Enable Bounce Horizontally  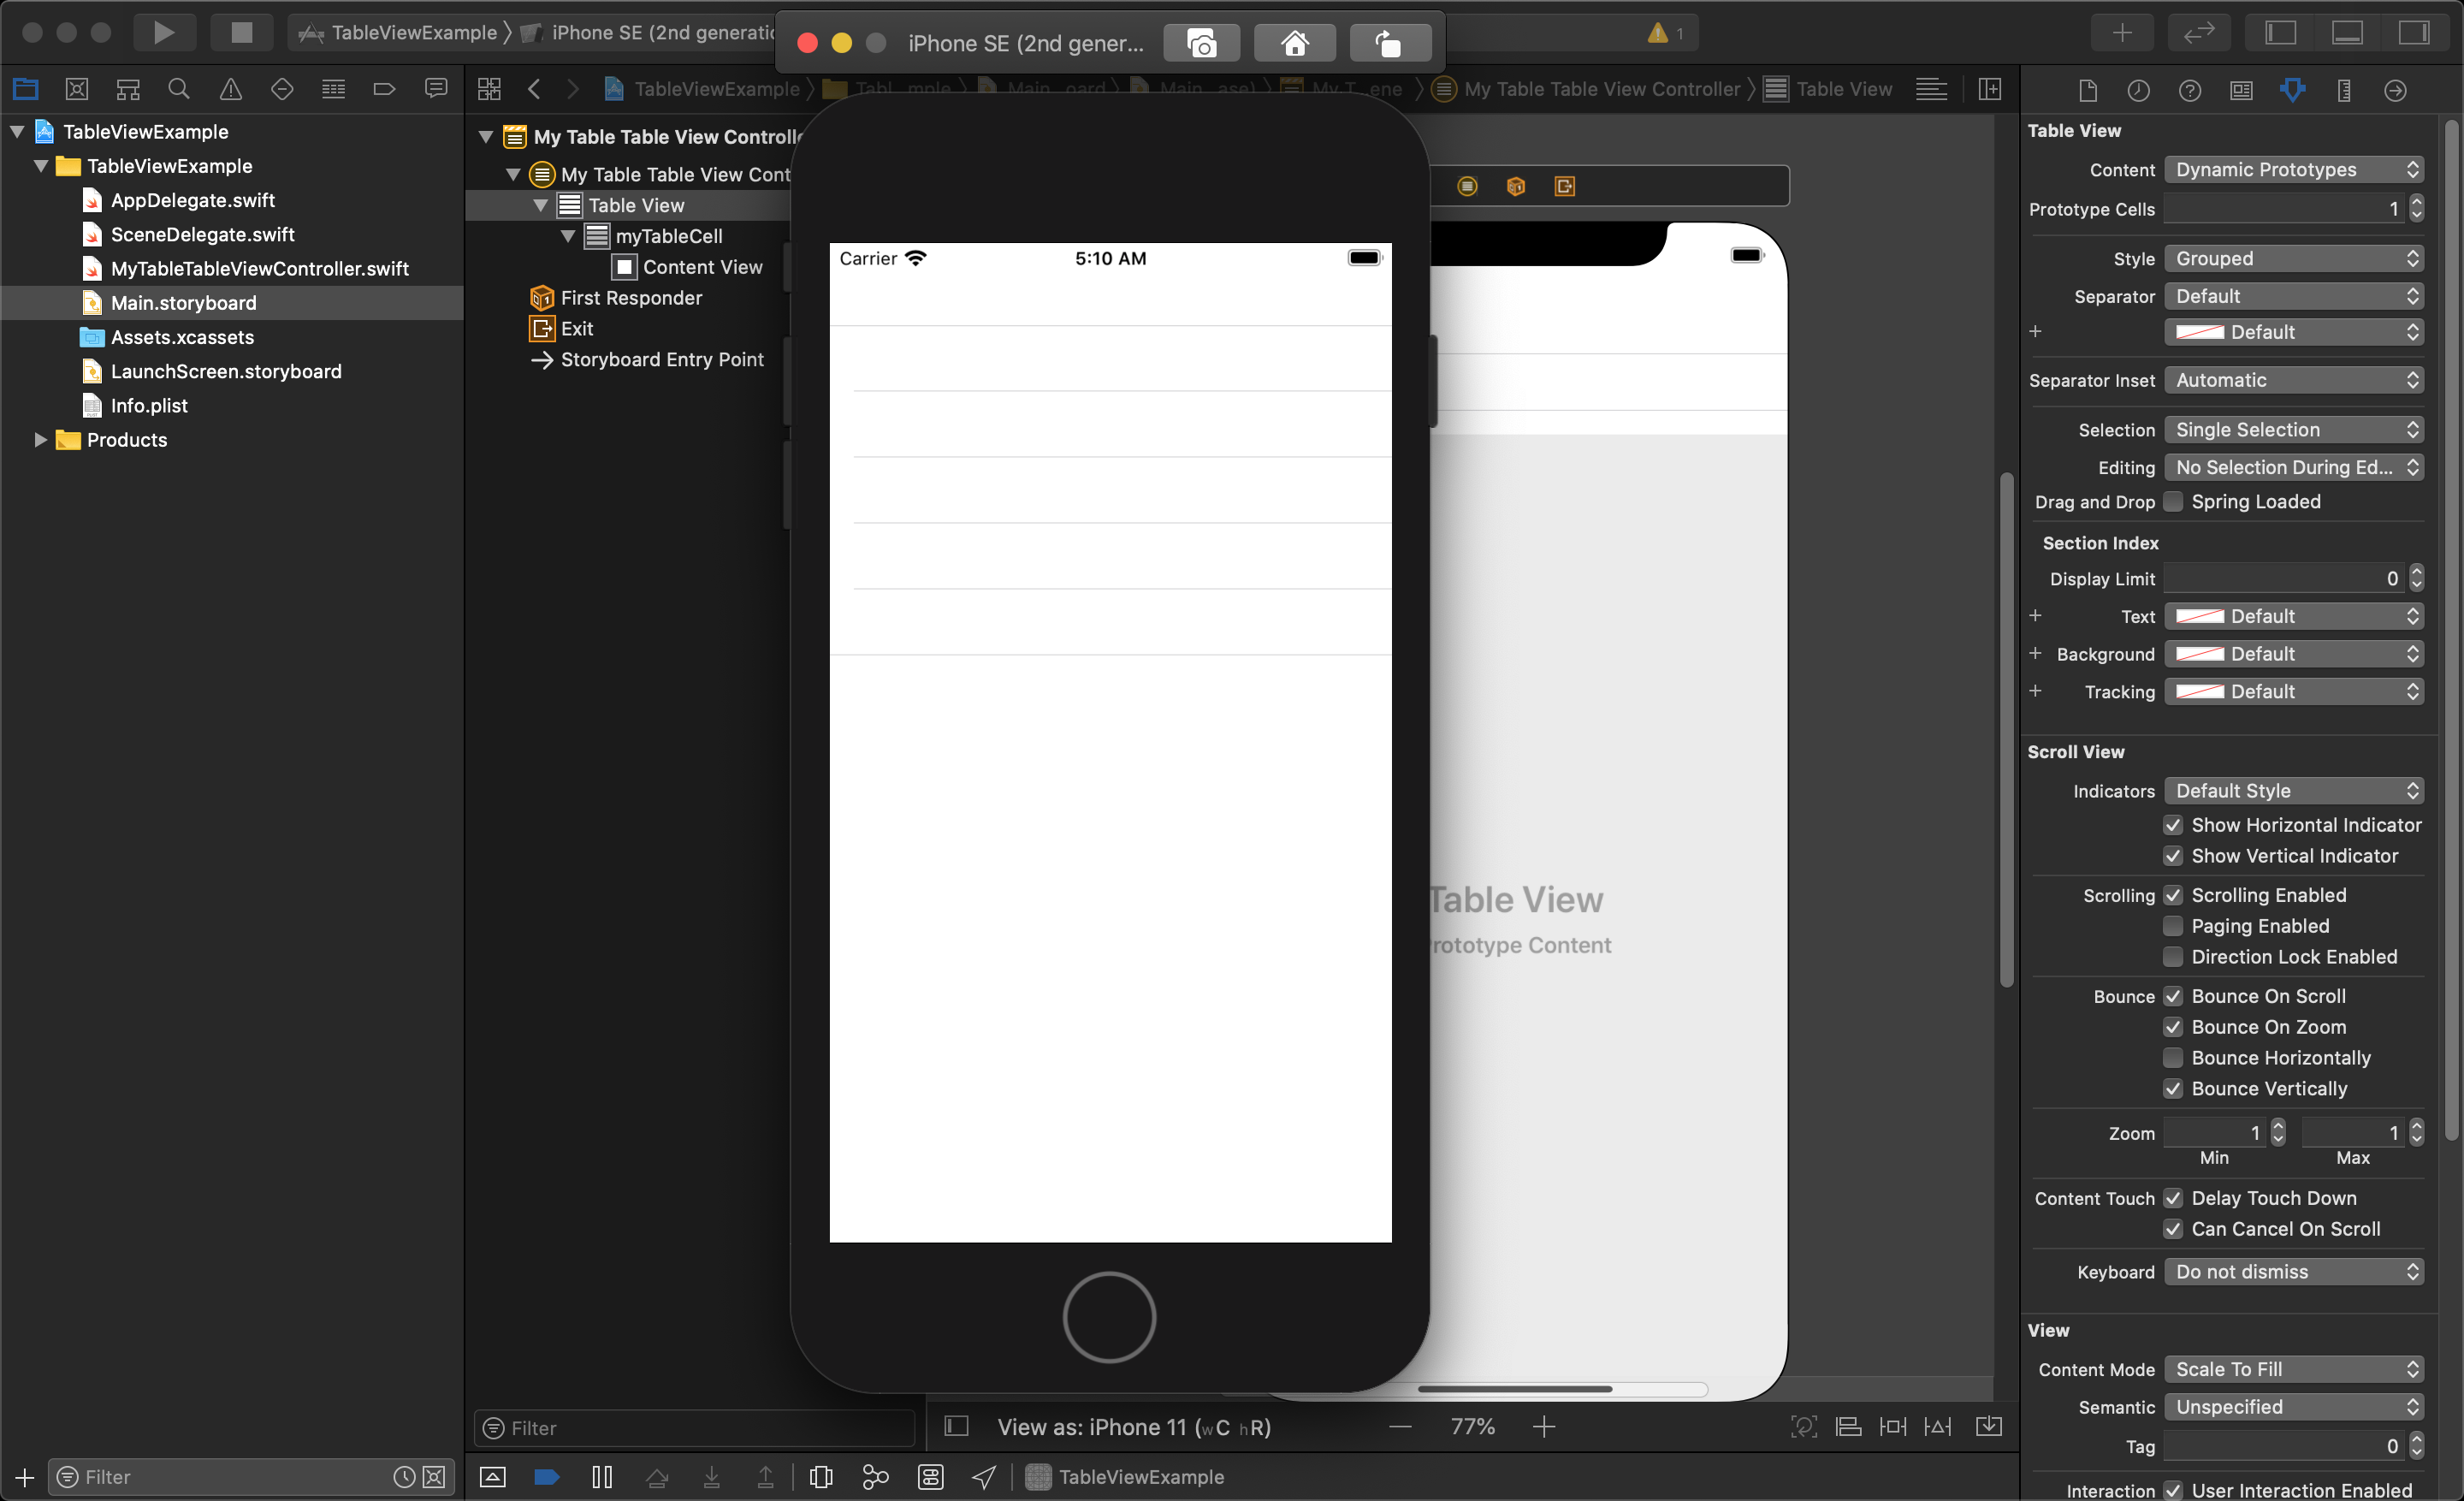tap(2173, 1058)
